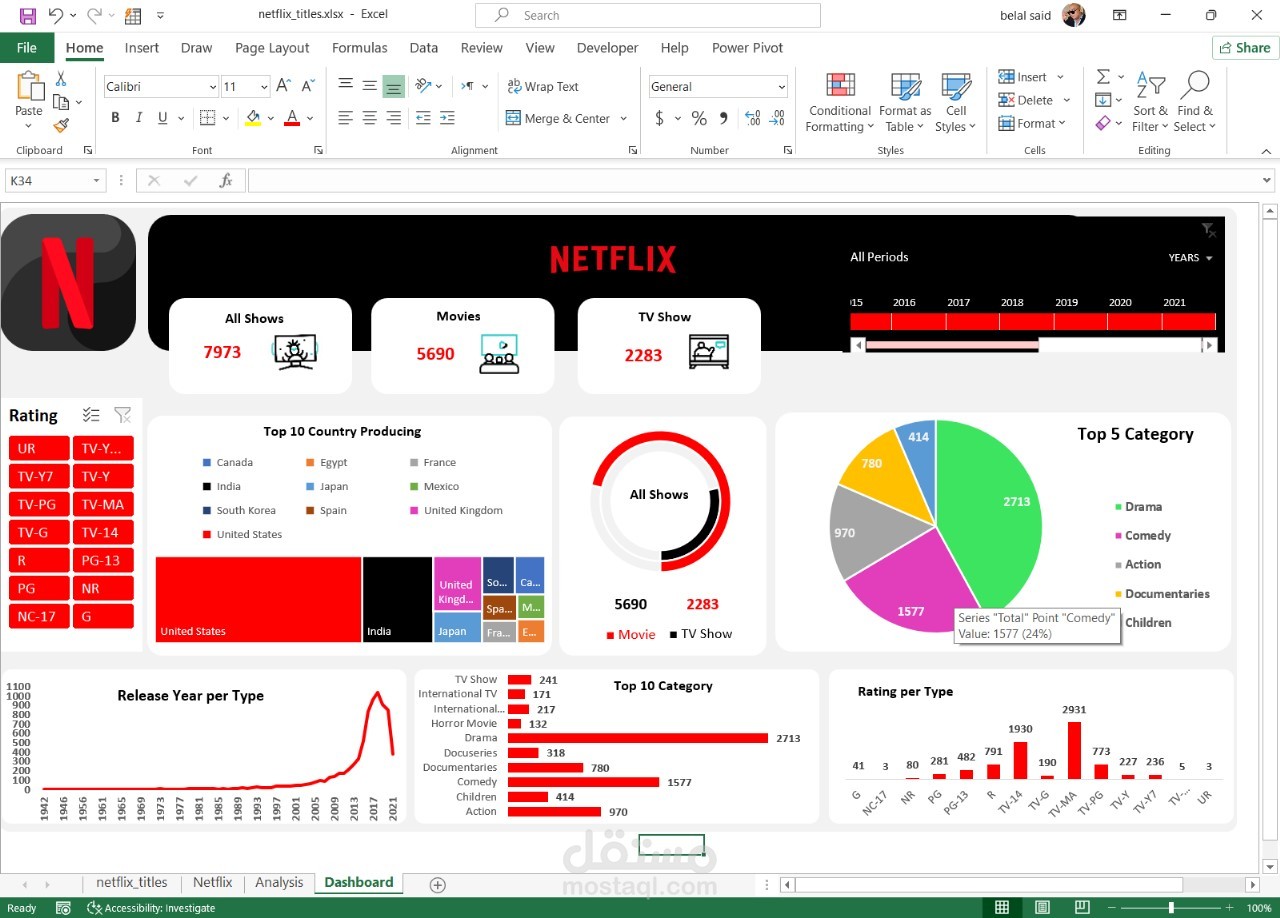Click in the Search box

(x=647, y=15)
